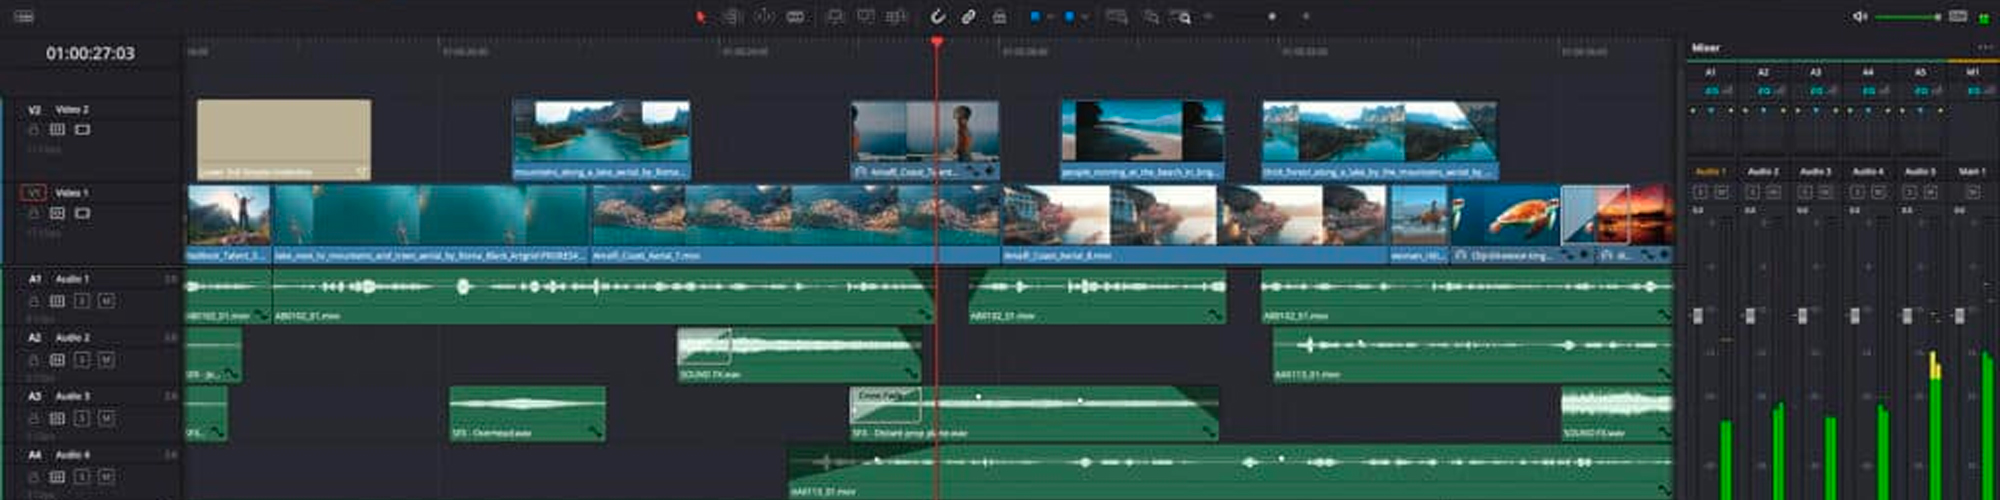The width and height of the screenshot is (2000, 500).
Task: Toggle timeline Snapping magnet icon
Action: coord(937,17)
